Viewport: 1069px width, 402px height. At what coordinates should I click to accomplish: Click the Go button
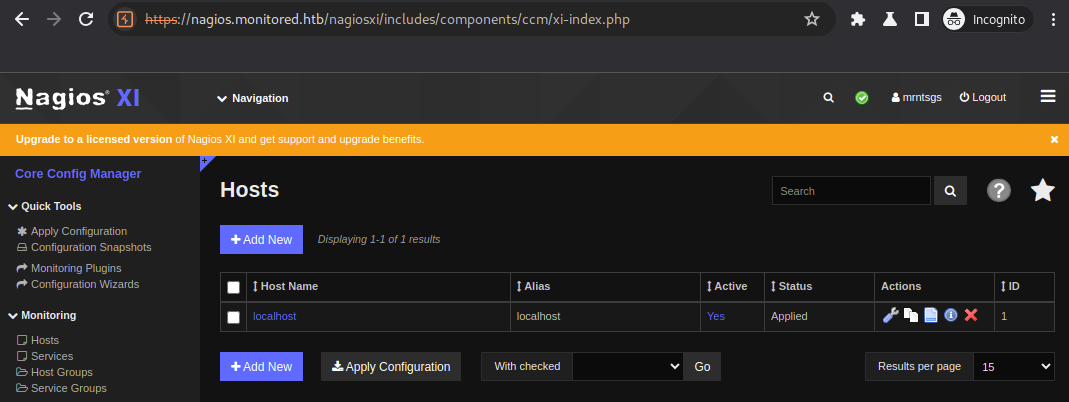tap(702, 367)
